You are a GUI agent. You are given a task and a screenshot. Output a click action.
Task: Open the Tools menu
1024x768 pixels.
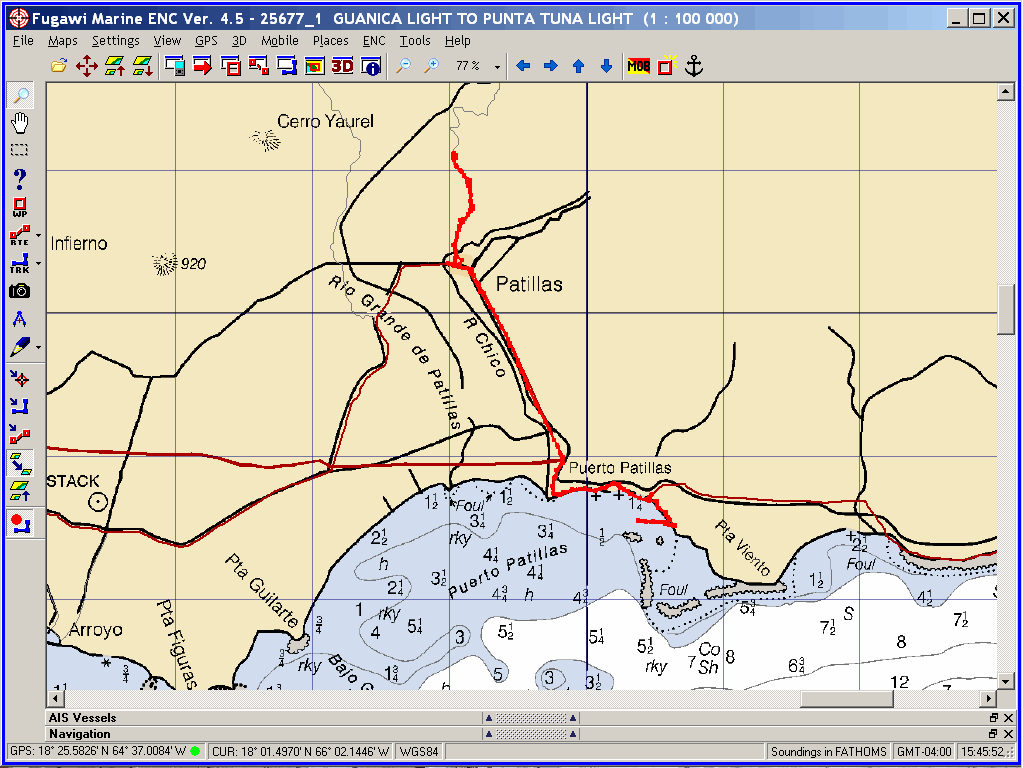(415, 40)
